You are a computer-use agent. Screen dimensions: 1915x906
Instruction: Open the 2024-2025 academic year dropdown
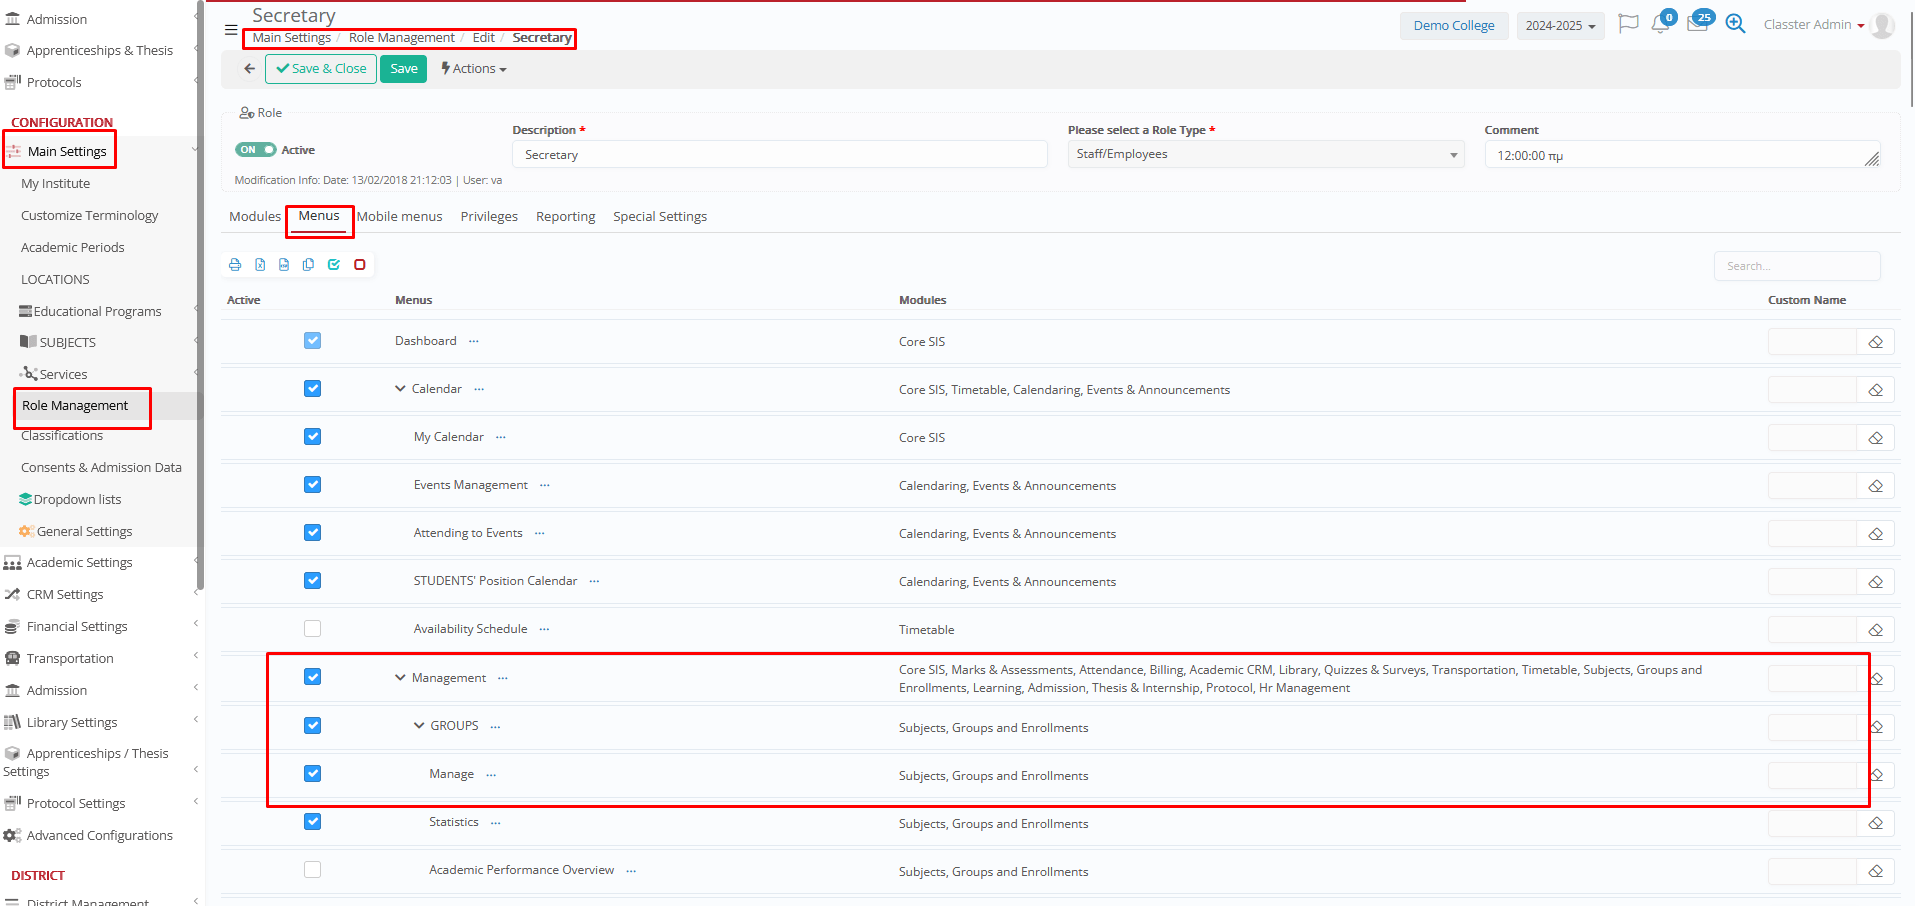point(1559,26)
